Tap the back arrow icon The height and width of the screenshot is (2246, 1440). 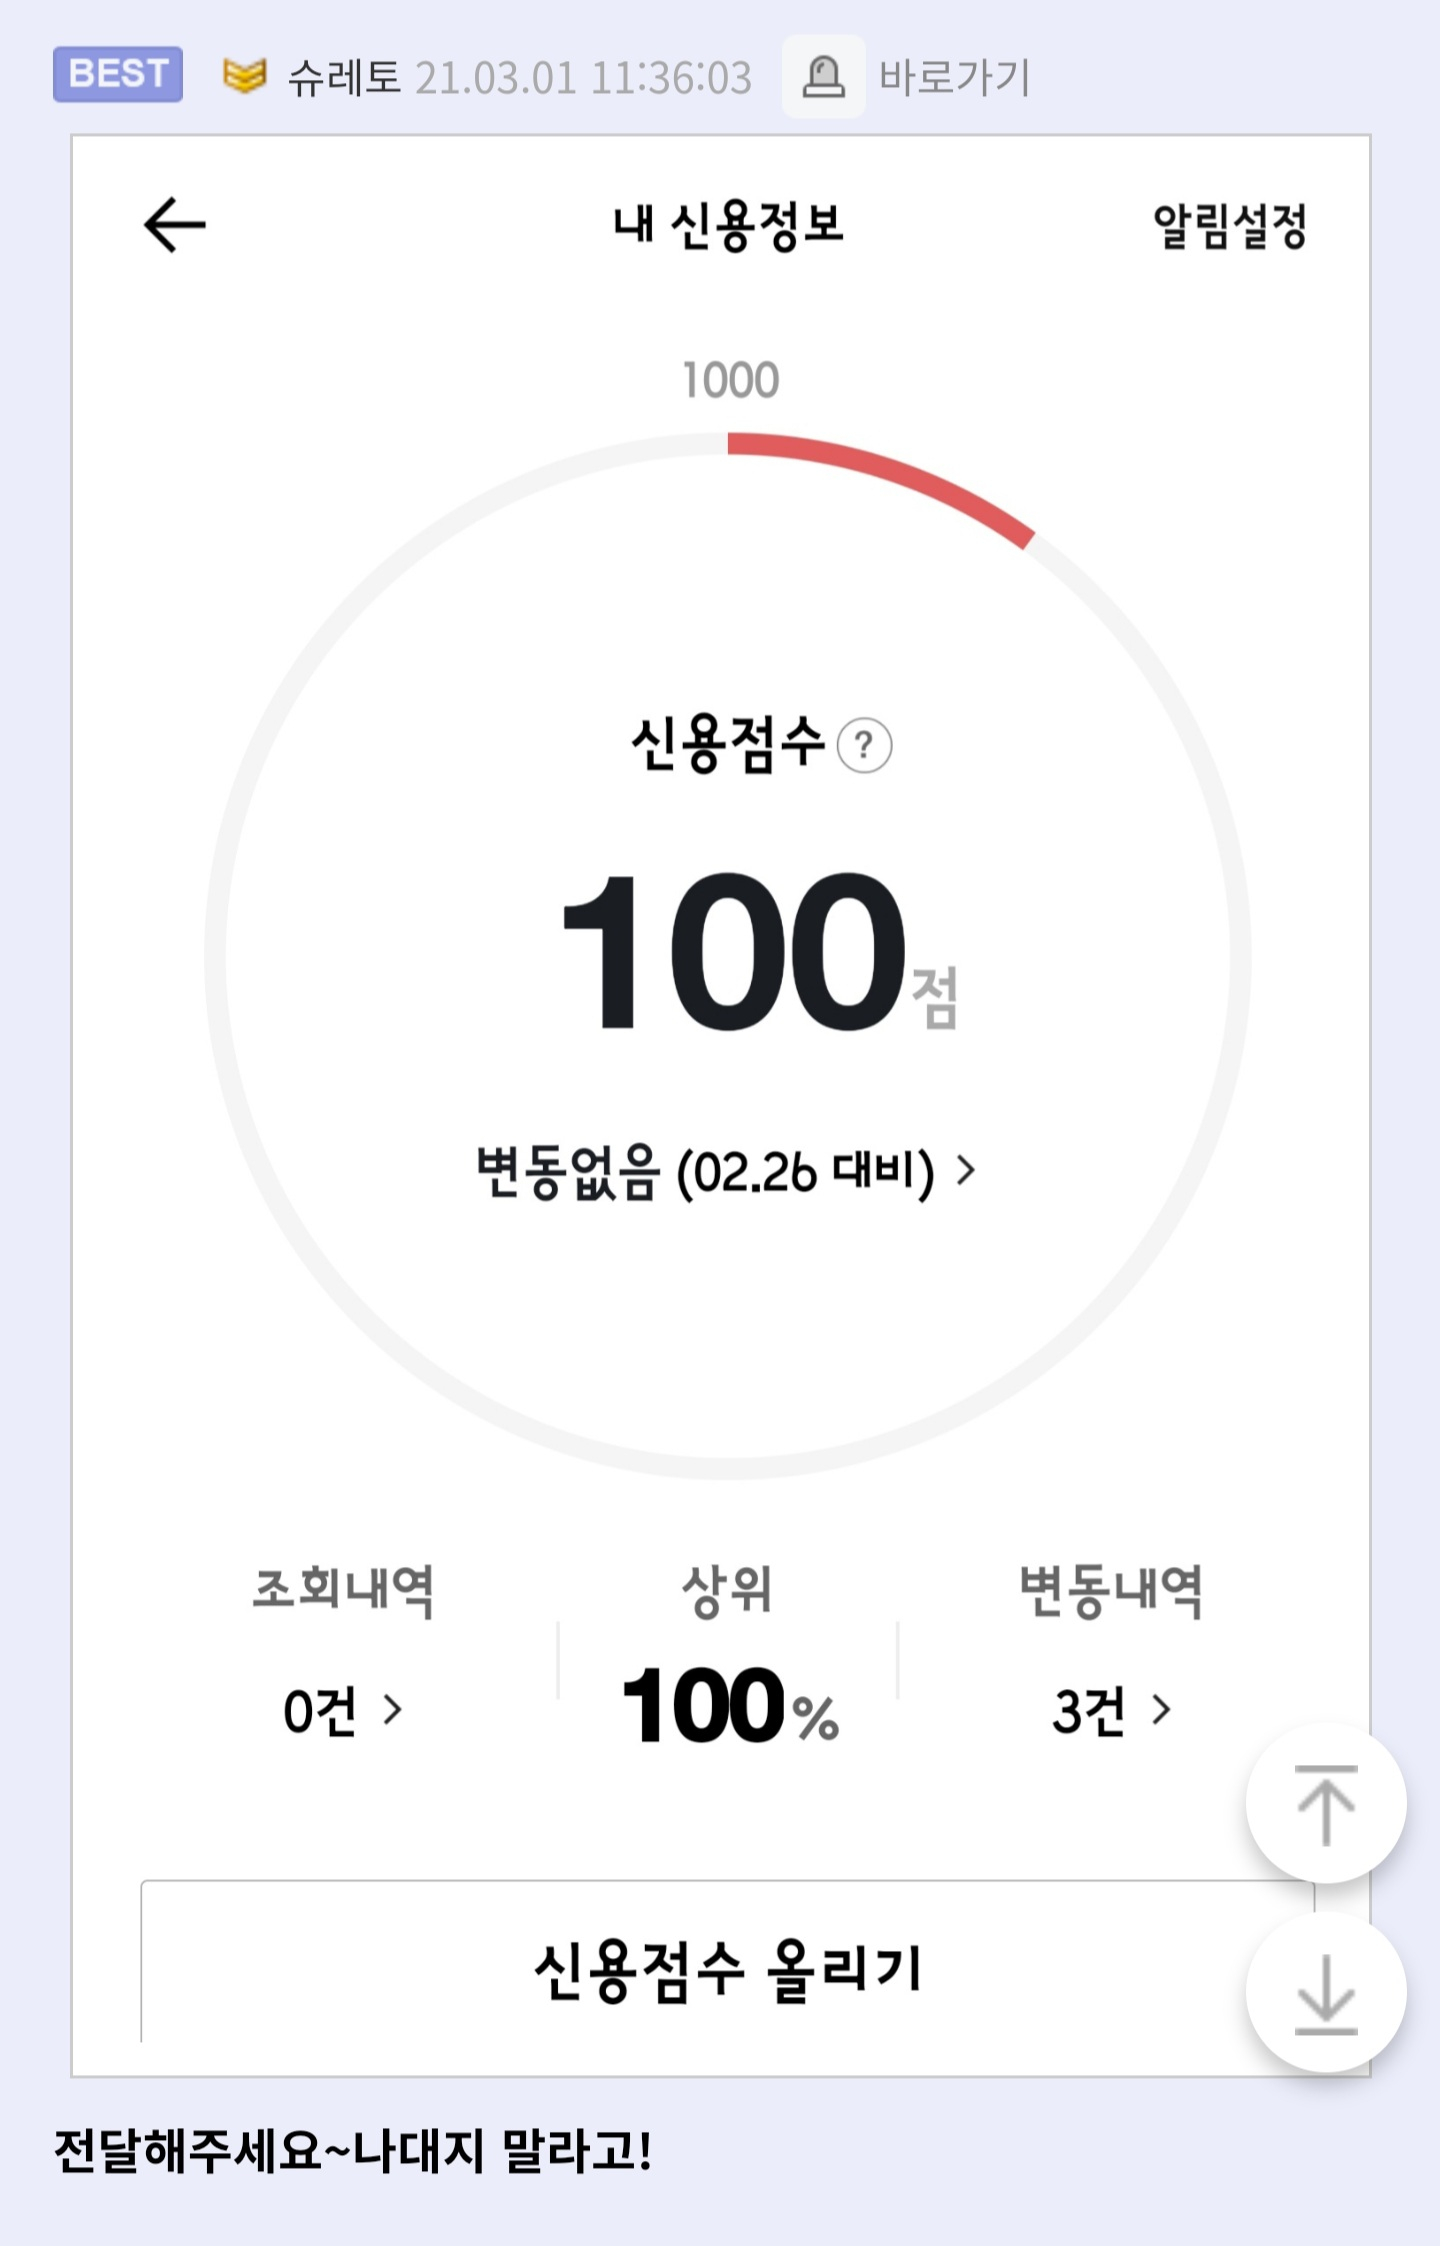(x=175, y=224)
